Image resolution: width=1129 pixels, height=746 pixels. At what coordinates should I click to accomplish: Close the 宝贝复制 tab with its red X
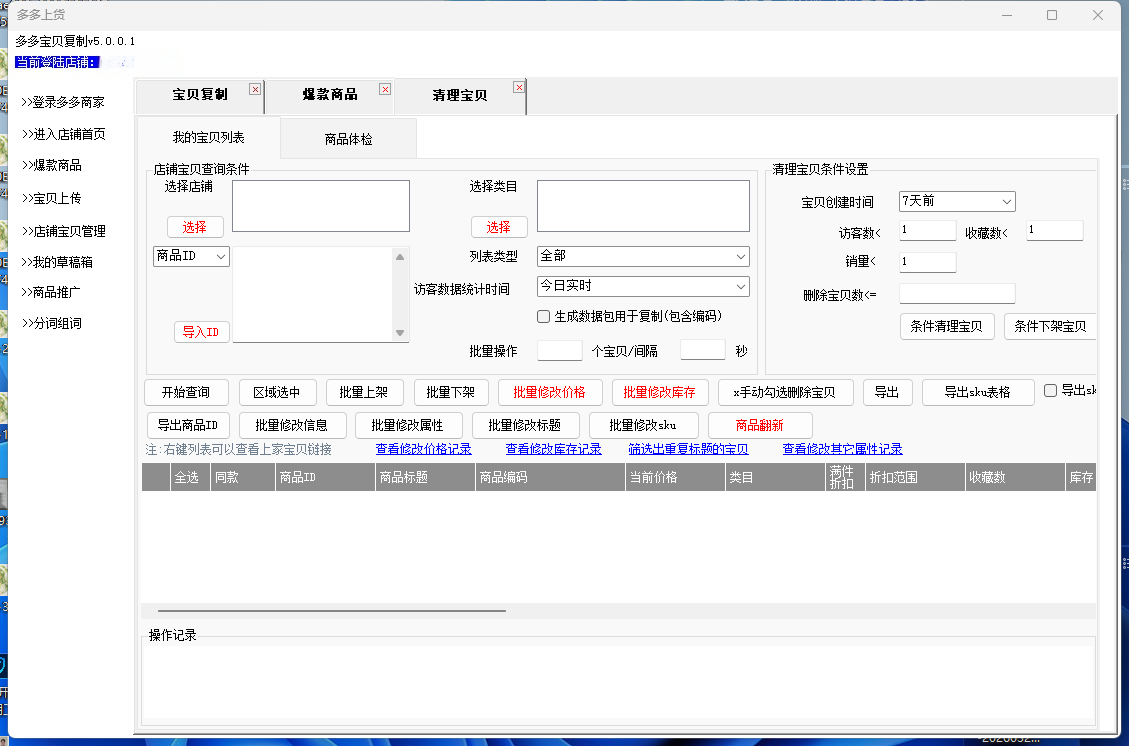point(255,89)
